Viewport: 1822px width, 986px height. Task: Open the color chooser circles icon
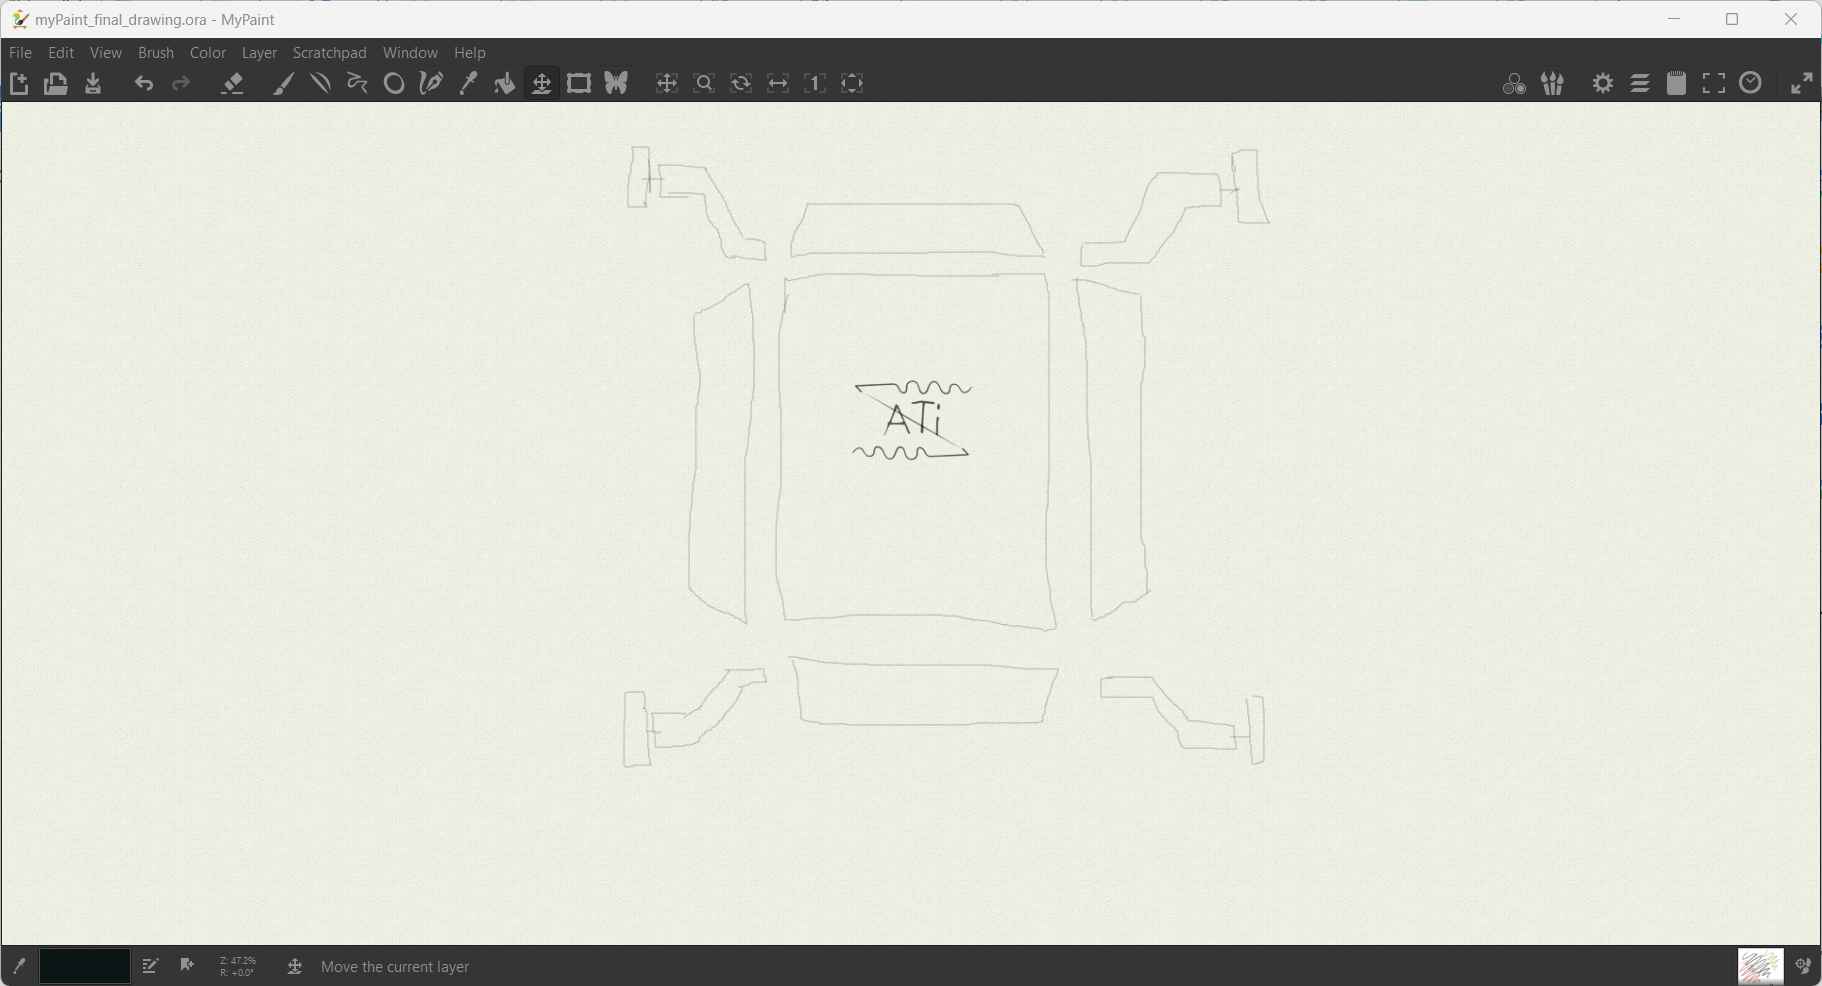(1514, 84)
